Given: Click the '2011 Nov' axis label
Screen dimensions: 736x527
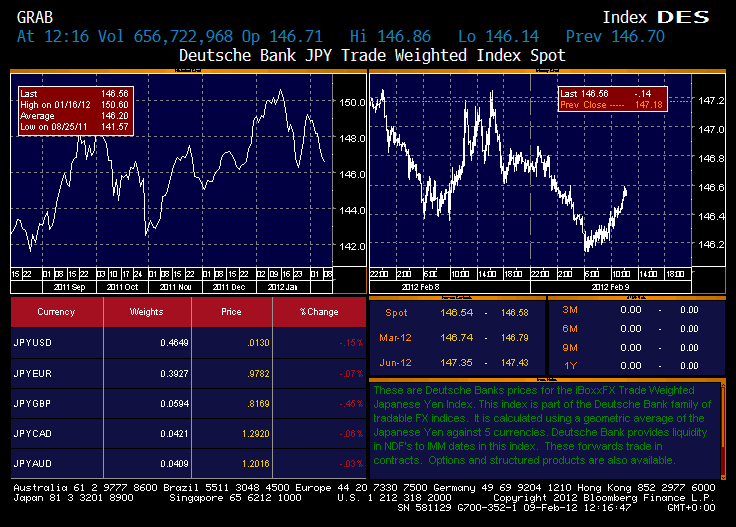Looking at the screenshot, I should tap(176, 287).
